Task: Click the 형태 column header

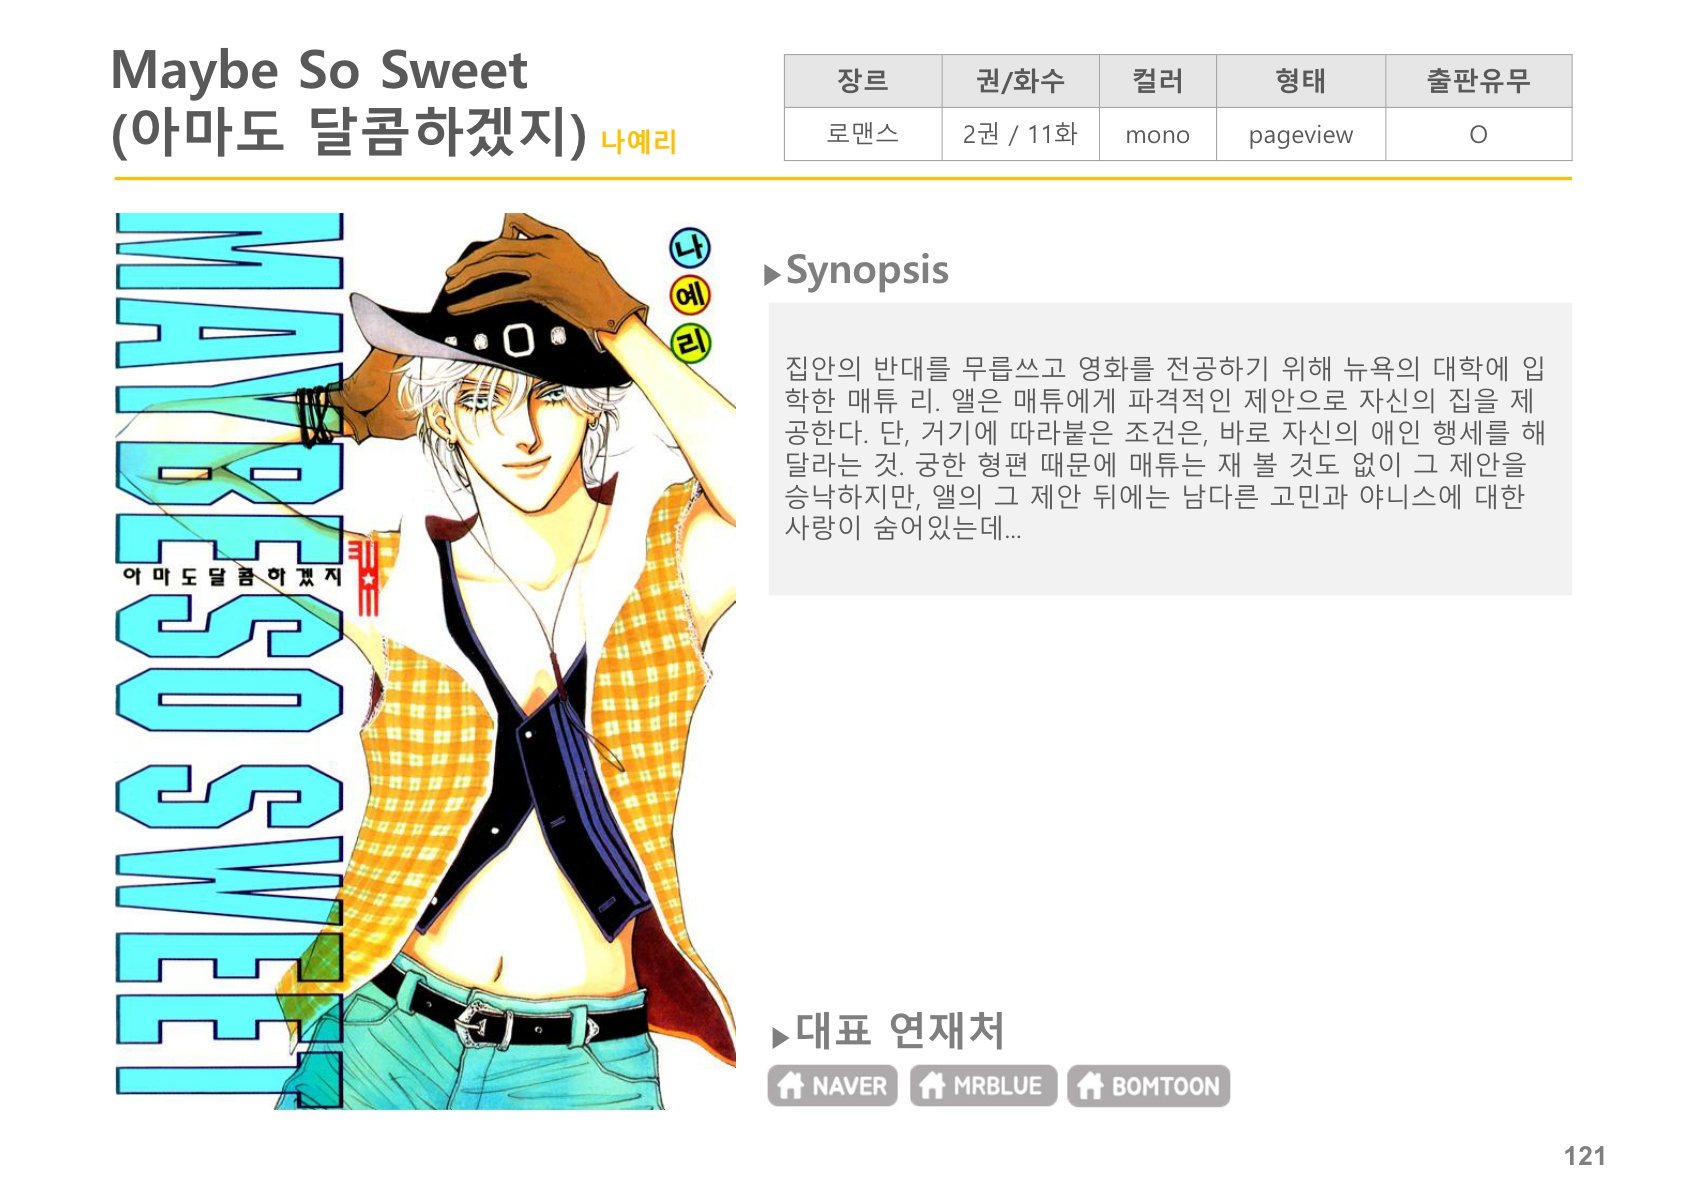Action: [x=1300, y=81]
